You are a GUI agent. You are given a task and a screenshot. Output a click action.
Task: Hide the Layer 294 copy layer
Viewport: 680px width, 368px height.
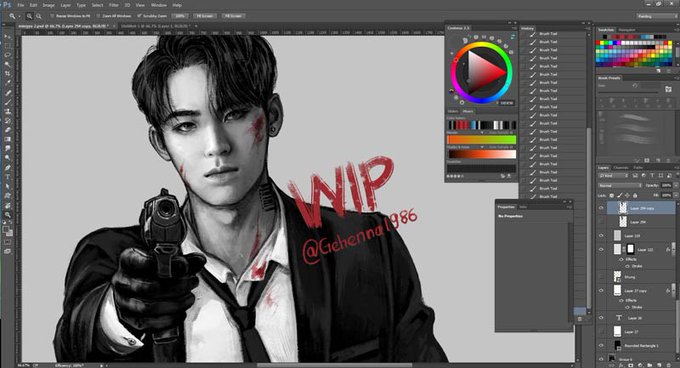601,208
